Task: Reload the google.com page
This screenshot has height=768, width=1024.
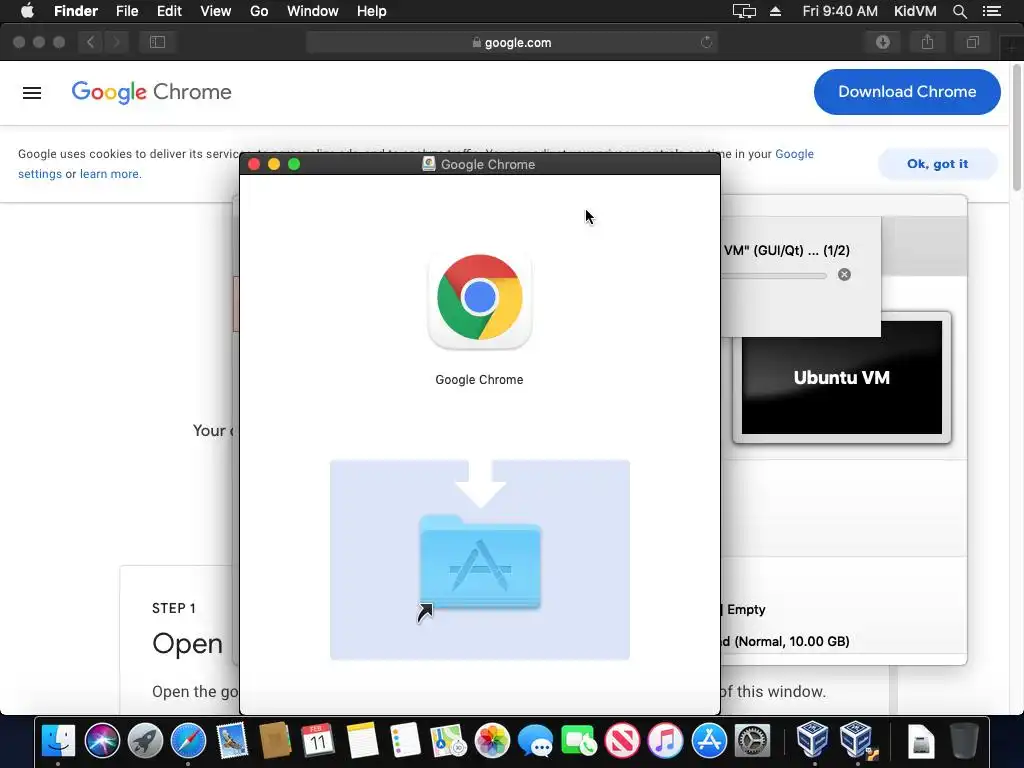Action: click(706, 42)
